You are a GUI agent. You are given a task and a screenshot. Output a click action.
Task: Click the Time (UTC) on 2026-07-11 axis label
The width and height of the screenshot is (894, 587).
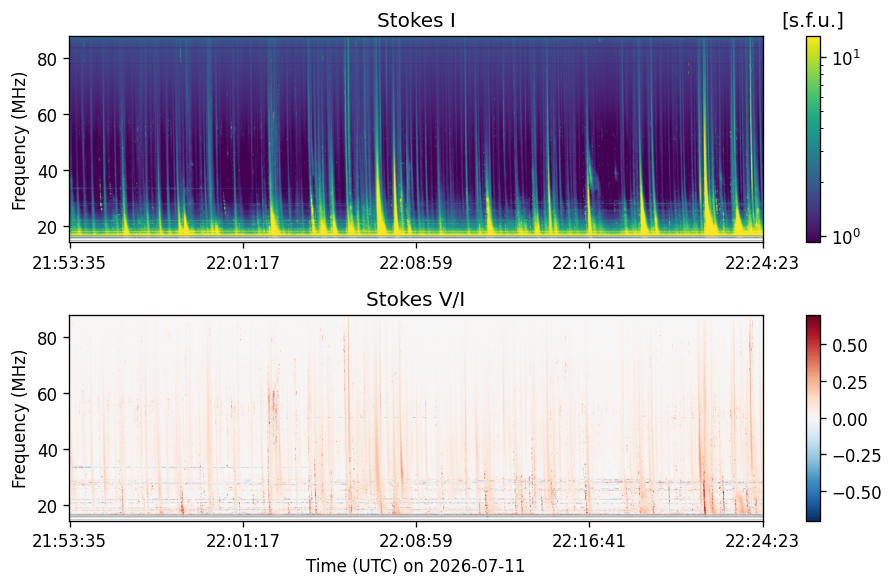416,566
